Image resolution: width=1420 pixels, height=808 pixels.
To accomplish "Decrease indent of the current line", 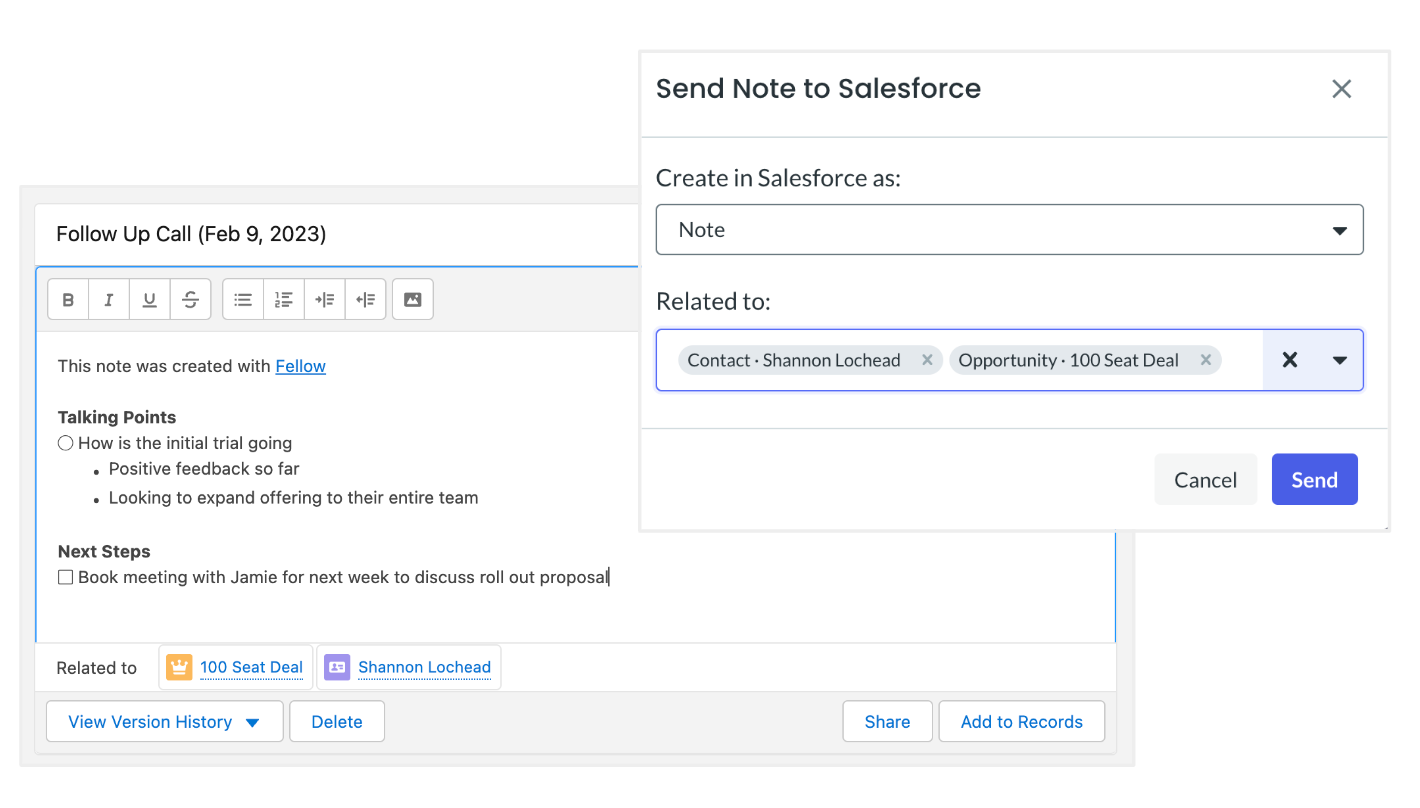I will point(366,299).
